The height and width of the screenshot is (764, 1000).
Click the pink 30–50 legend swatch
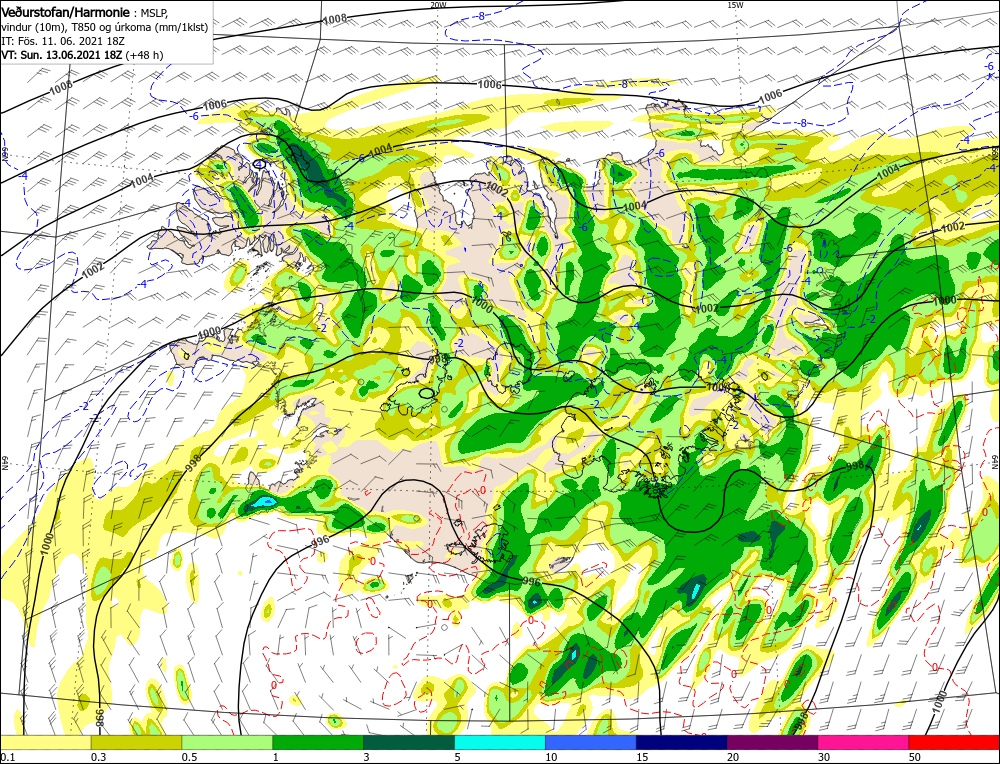pyautogui.click(x=864, y=742)
